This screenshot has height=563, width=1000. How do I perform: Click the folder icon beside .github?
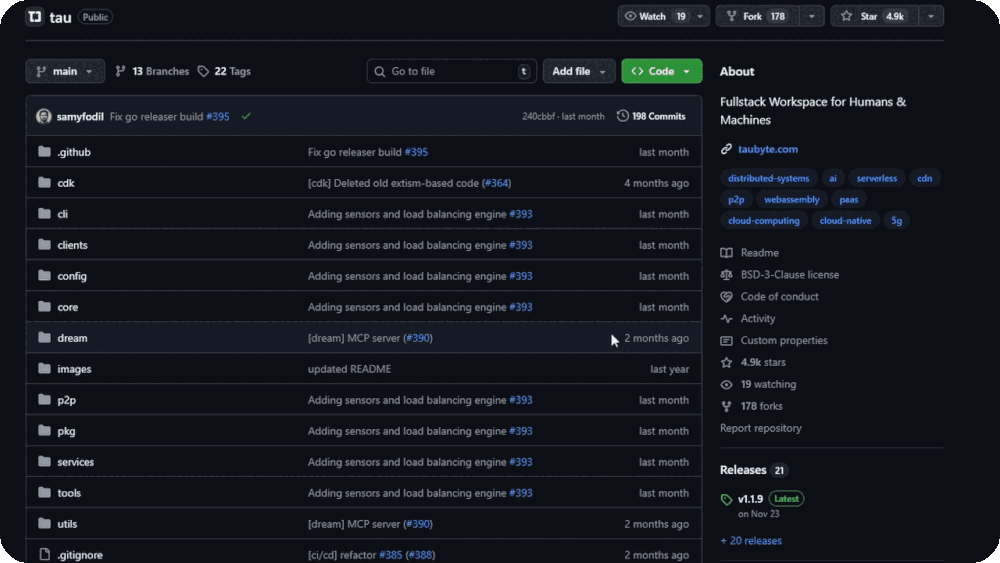[44, 152]
